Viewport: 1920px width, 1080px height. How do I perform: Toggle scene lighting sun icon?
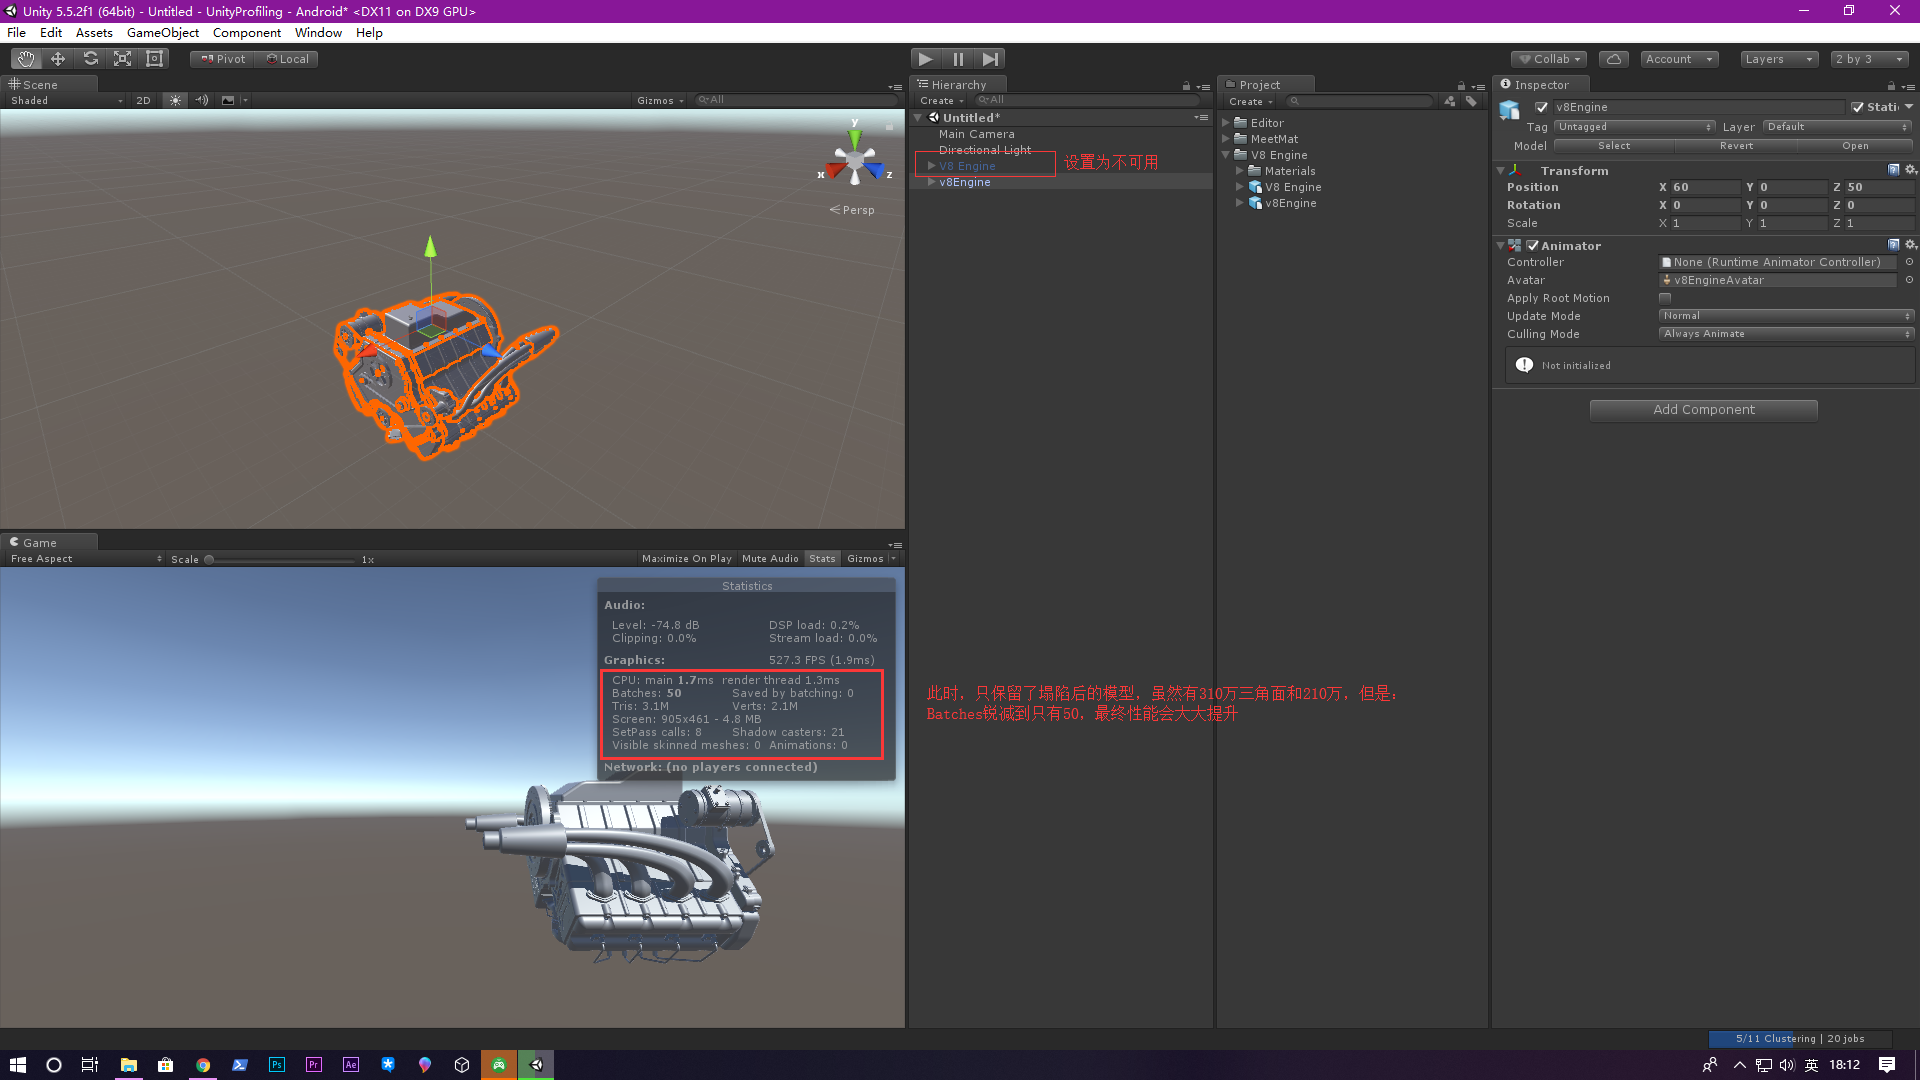coord(175,101)
